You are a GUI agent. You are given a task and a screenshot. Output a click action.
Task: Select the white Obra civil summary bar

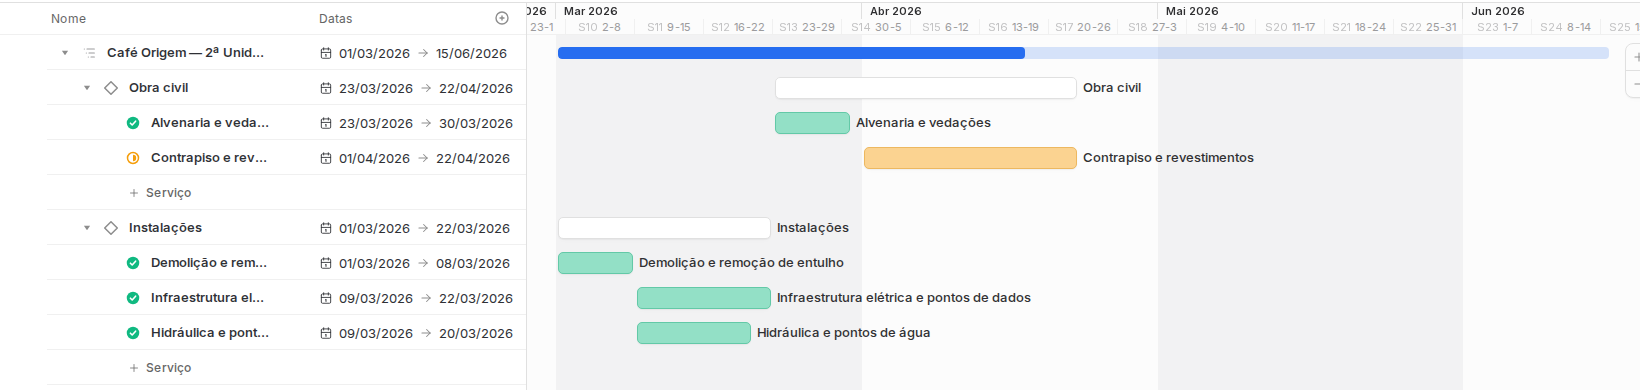tap(926, 88)
